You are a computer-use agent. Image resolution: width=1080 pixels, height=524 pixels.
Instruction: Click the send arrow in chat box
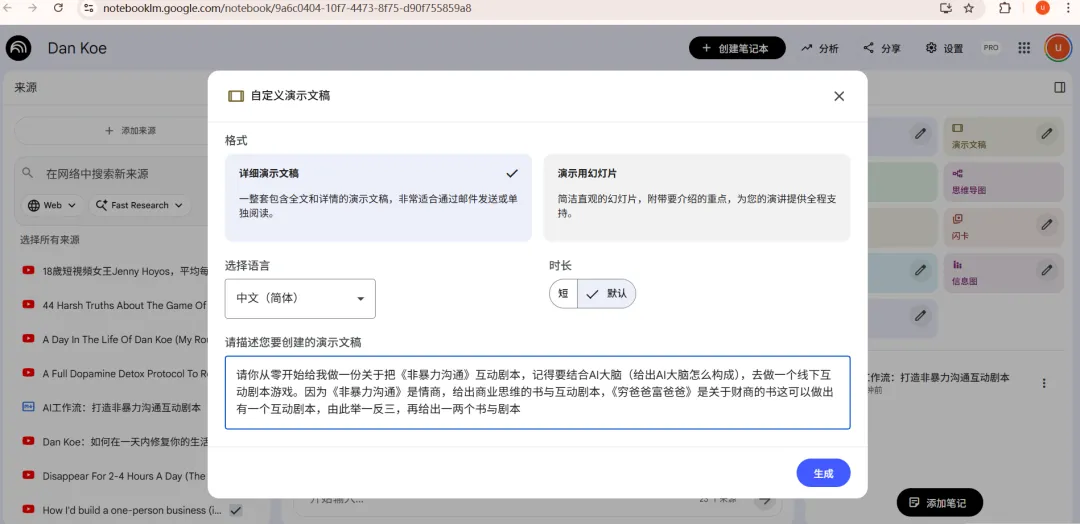765,501
